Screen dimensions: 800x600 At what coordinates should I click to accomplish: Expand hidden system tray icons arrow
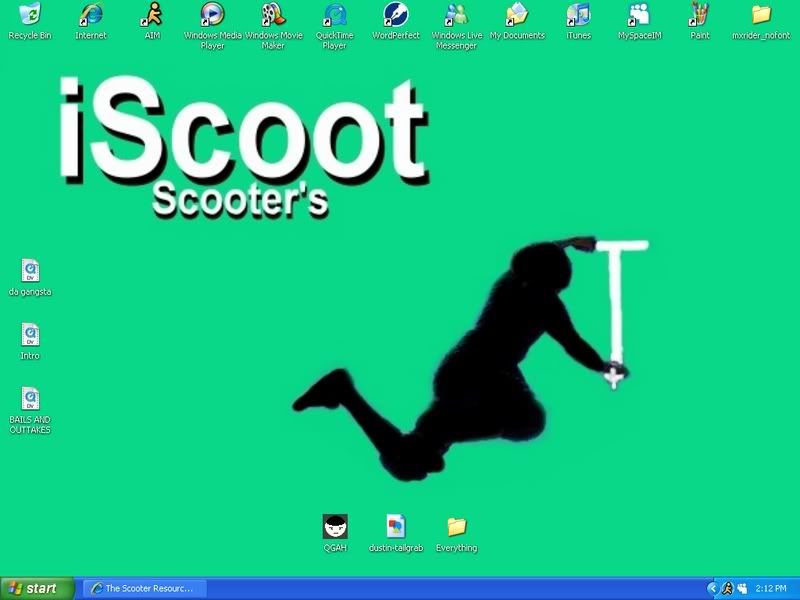(712, 589)
